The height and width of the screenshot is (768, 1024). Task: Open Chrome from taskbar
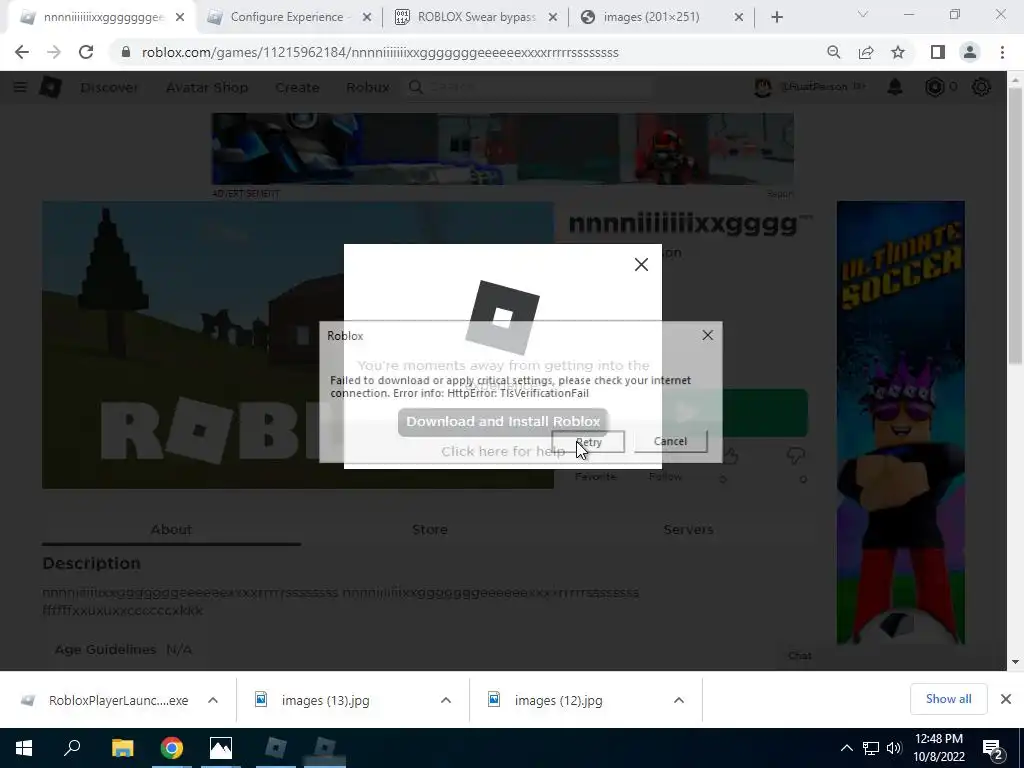tap(172, 748)
